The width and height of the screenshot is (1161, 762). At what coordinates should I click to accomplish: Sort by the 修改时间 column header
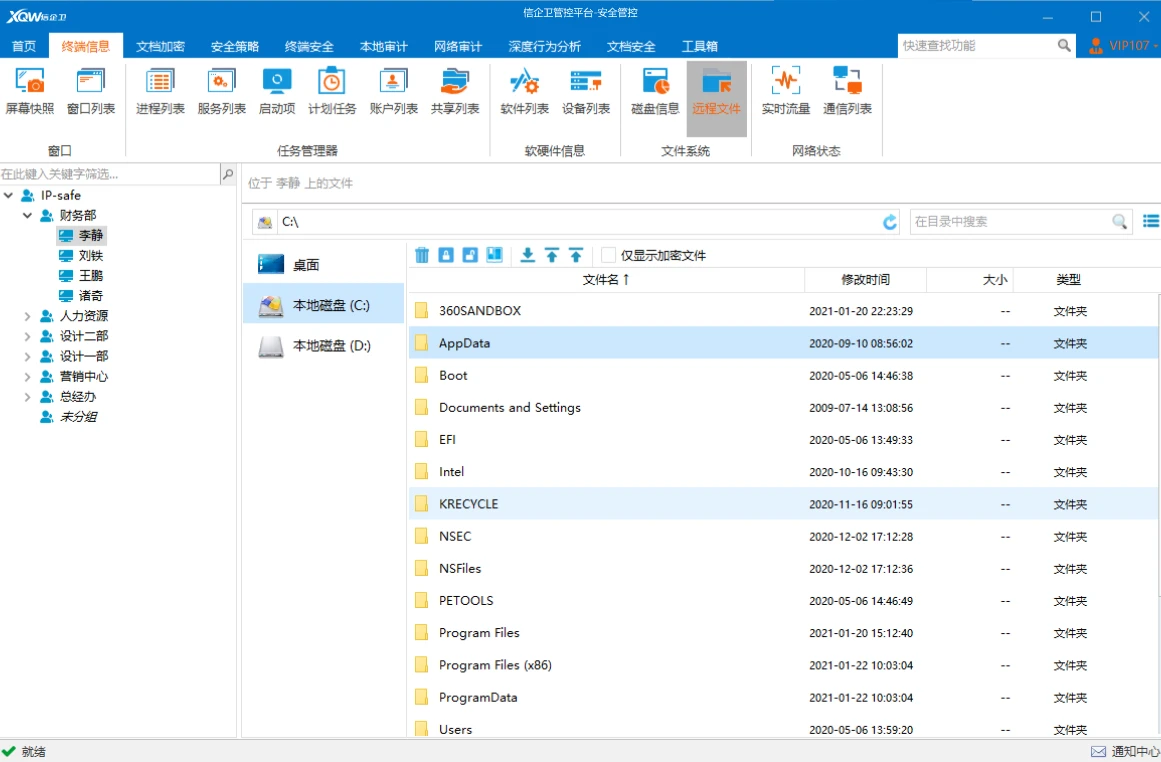pos(865,279)
